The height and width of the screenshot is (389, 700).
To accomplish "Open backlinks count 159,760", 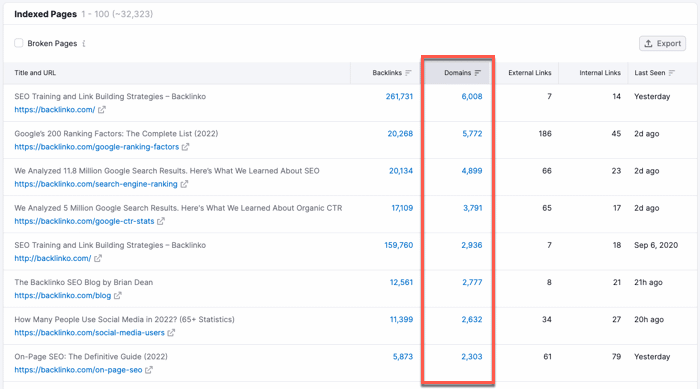I will (x=399, y=245).
